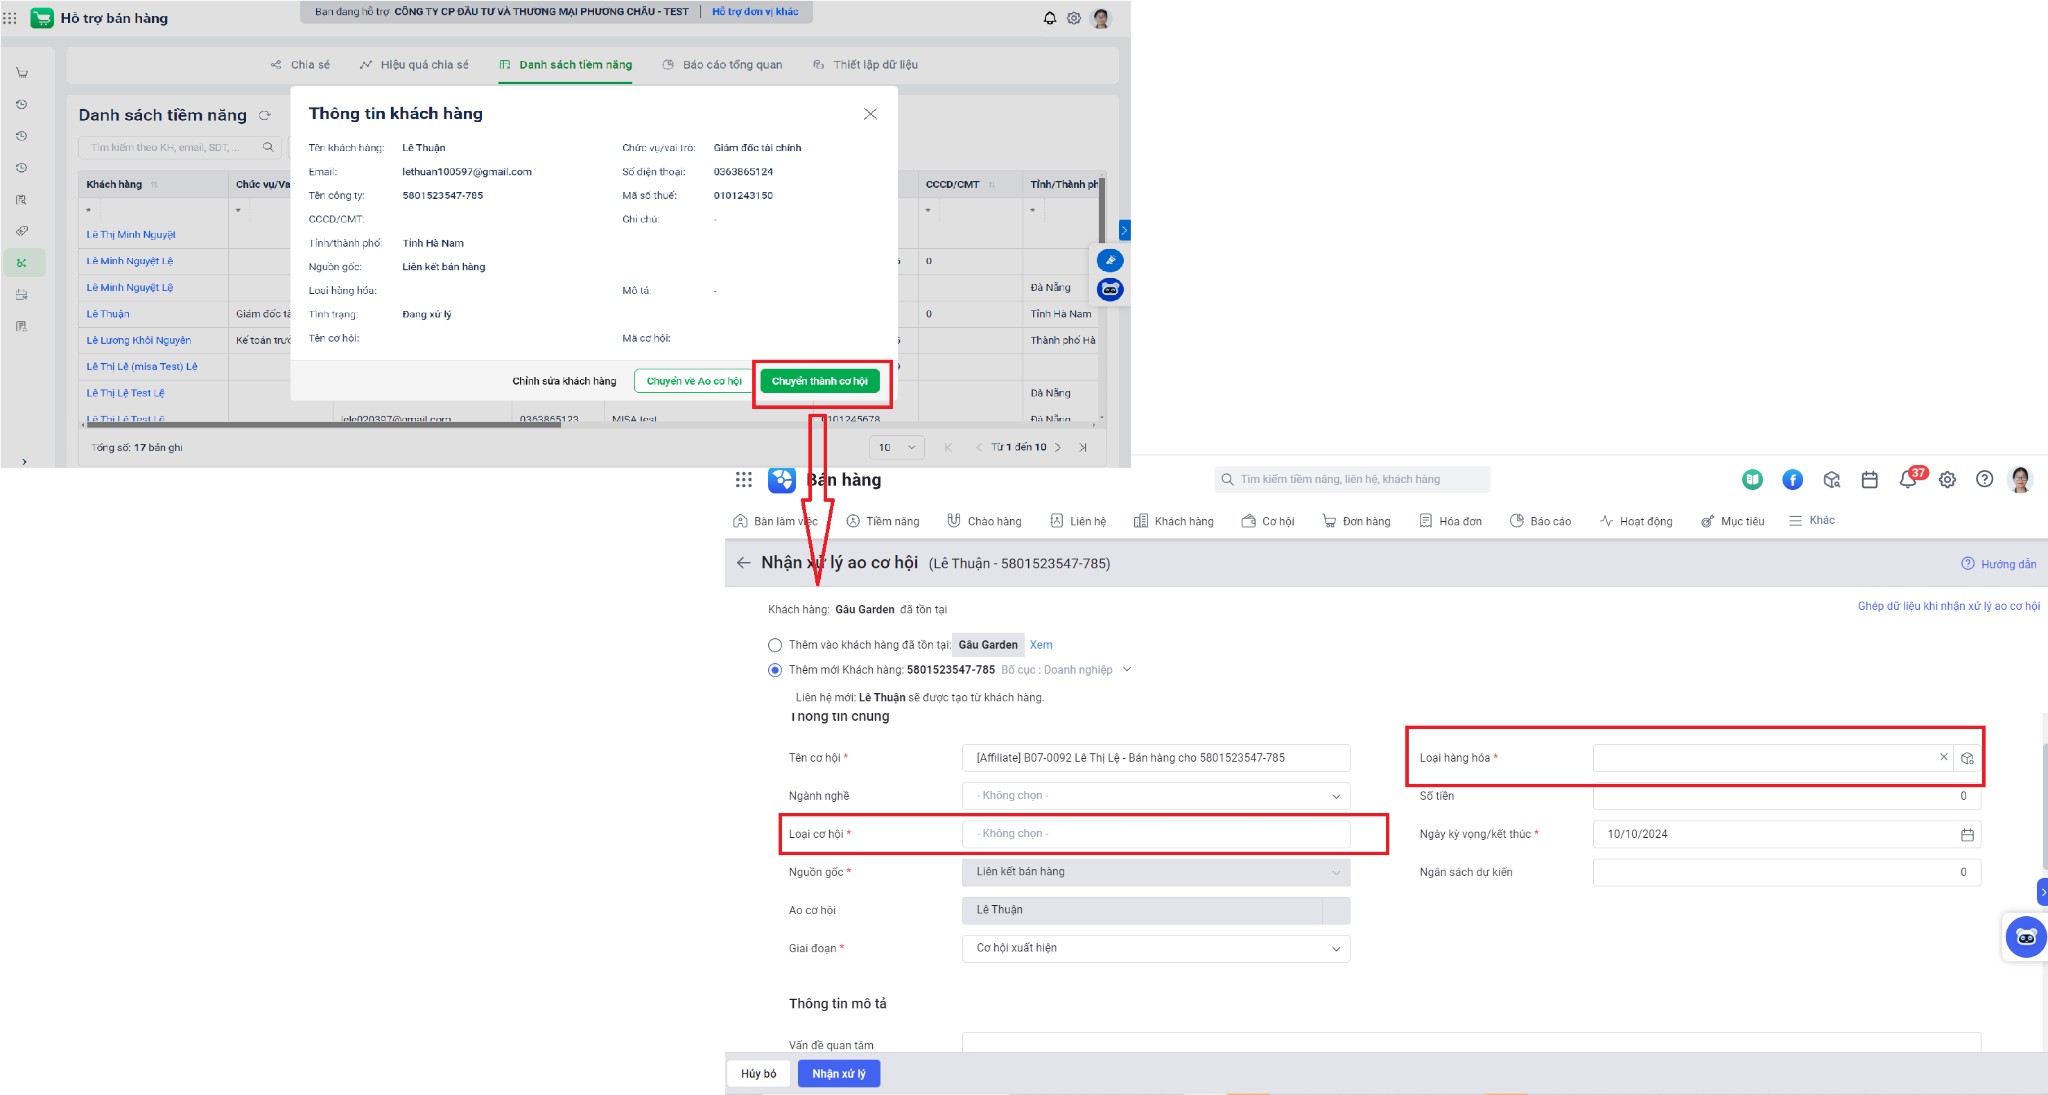Click Chuyển thành cơ hội button
The width and height of the screenshot is (2048, 1095).
(x=819, y=381)
